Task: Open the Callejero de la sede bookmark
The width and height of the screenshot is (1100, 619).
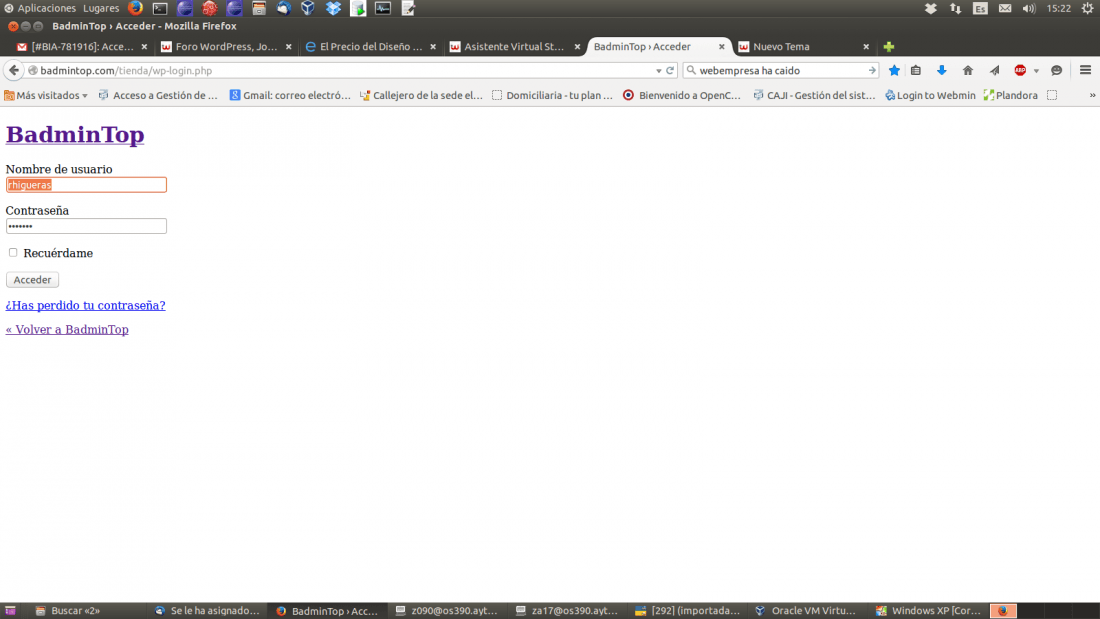Action: [421, 95]
